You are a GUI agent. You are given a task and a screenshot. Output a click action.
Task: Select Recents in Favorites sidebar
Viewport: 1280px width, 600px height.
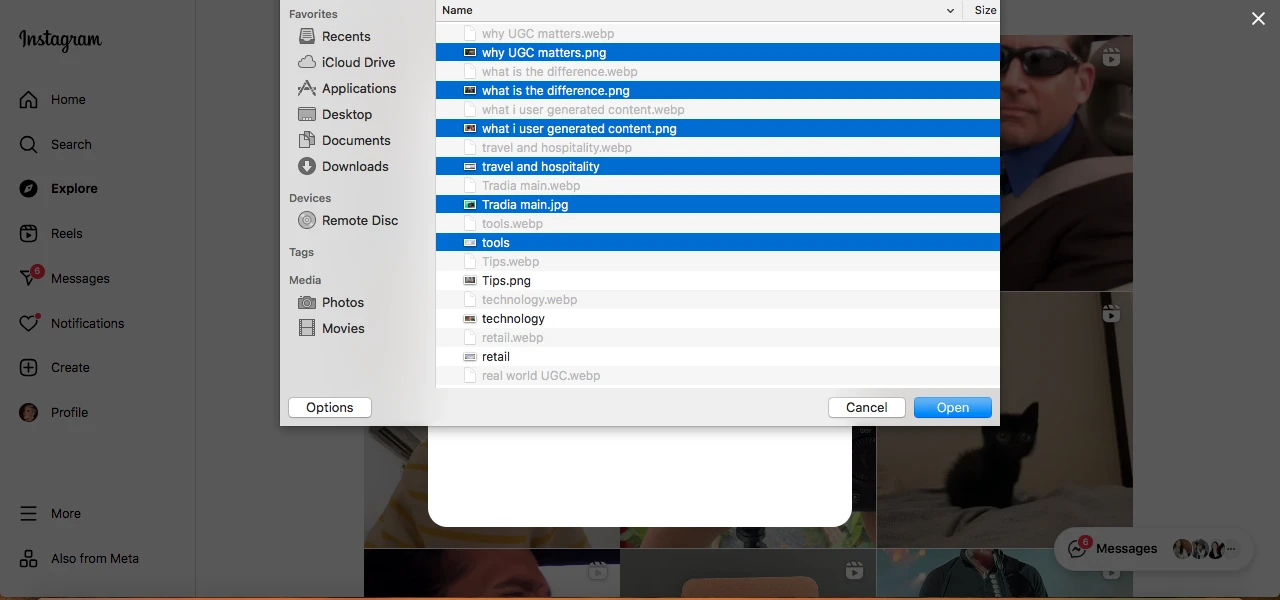346,37
